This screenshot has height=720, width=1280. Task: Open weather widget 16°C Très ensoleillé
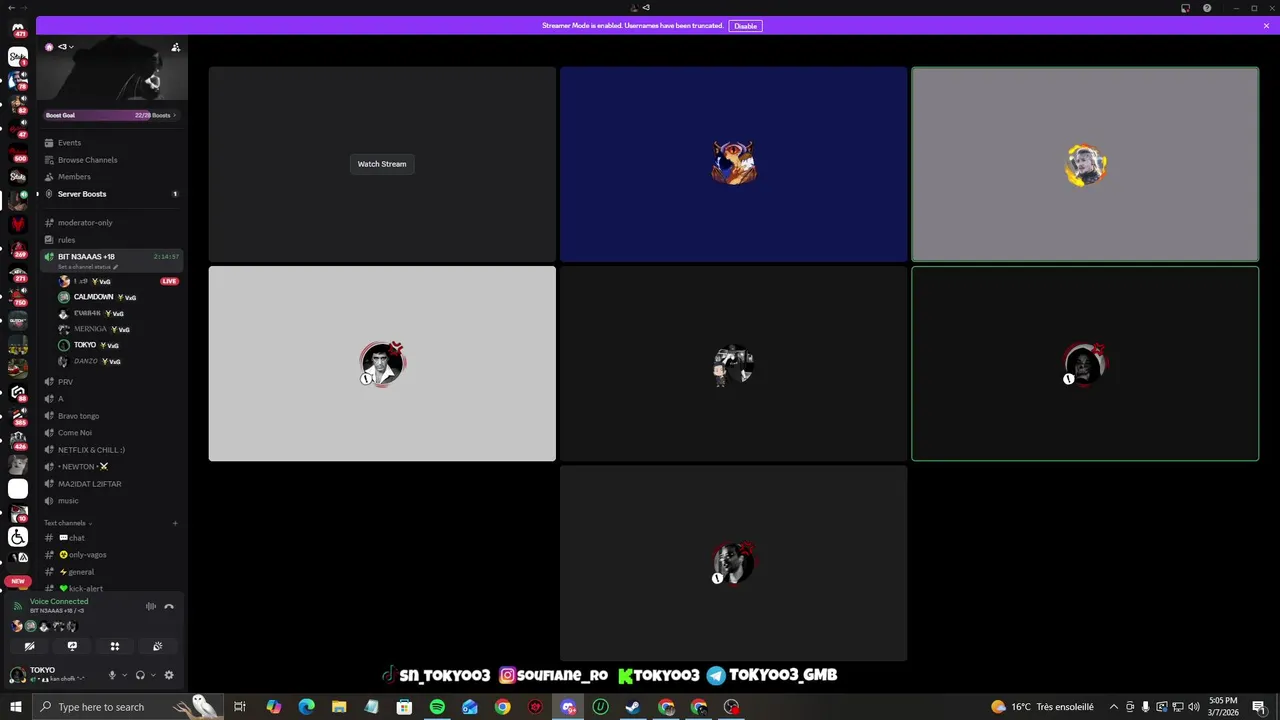tap(1041, 707)
